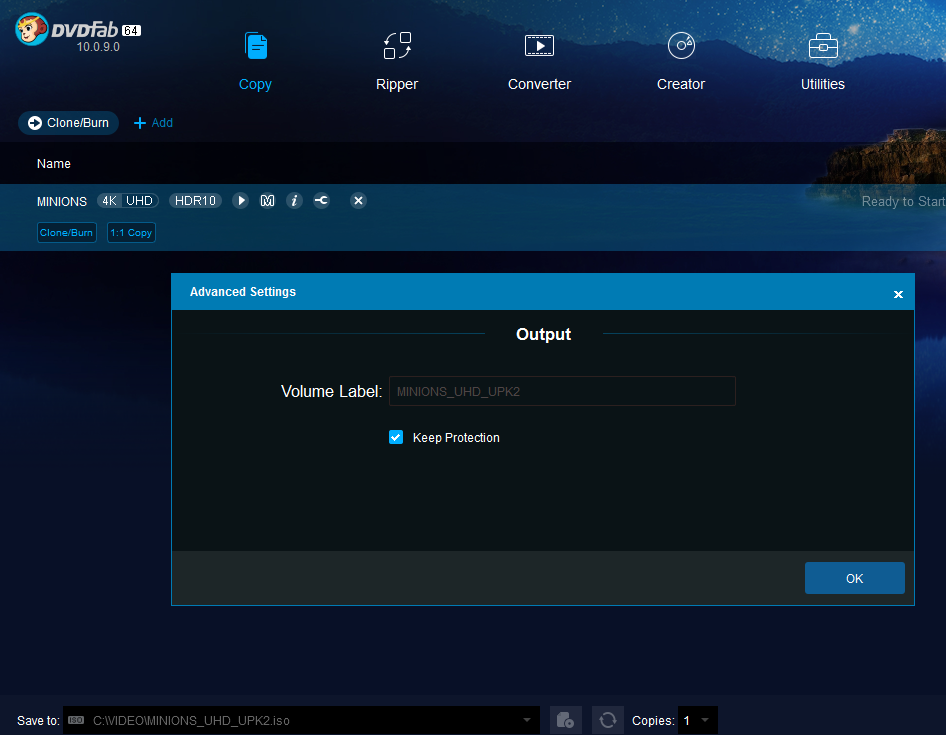Click the DVDFab monkey logo
The image size is (946, 735).
pyautogui.click(x=31, y=29)
